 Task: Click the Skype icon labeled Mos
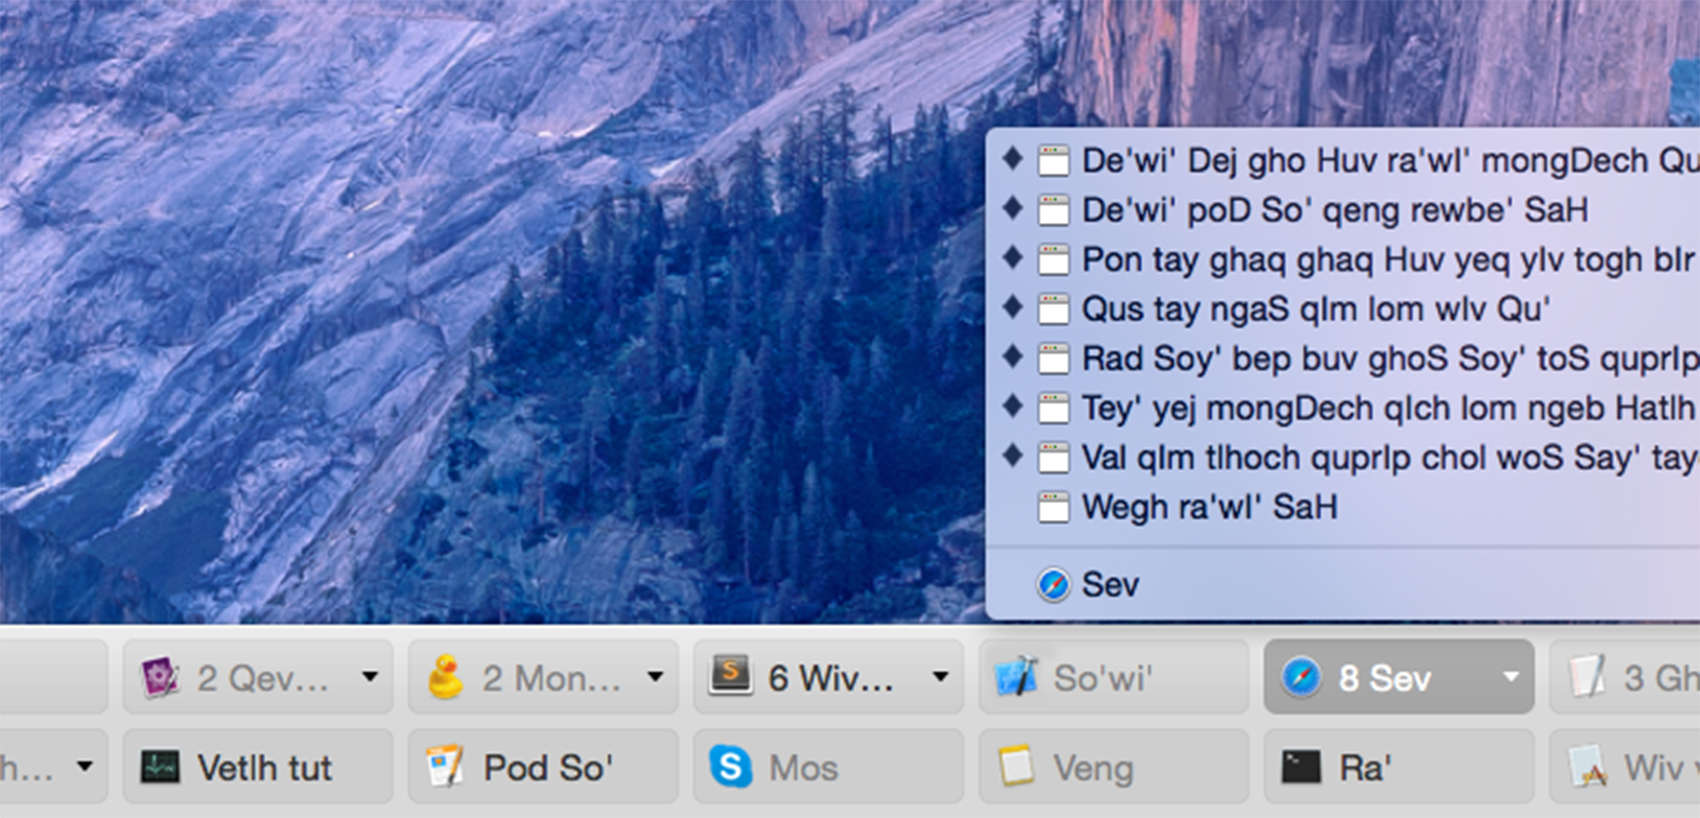pyautogui.click(x=731, y=767)
